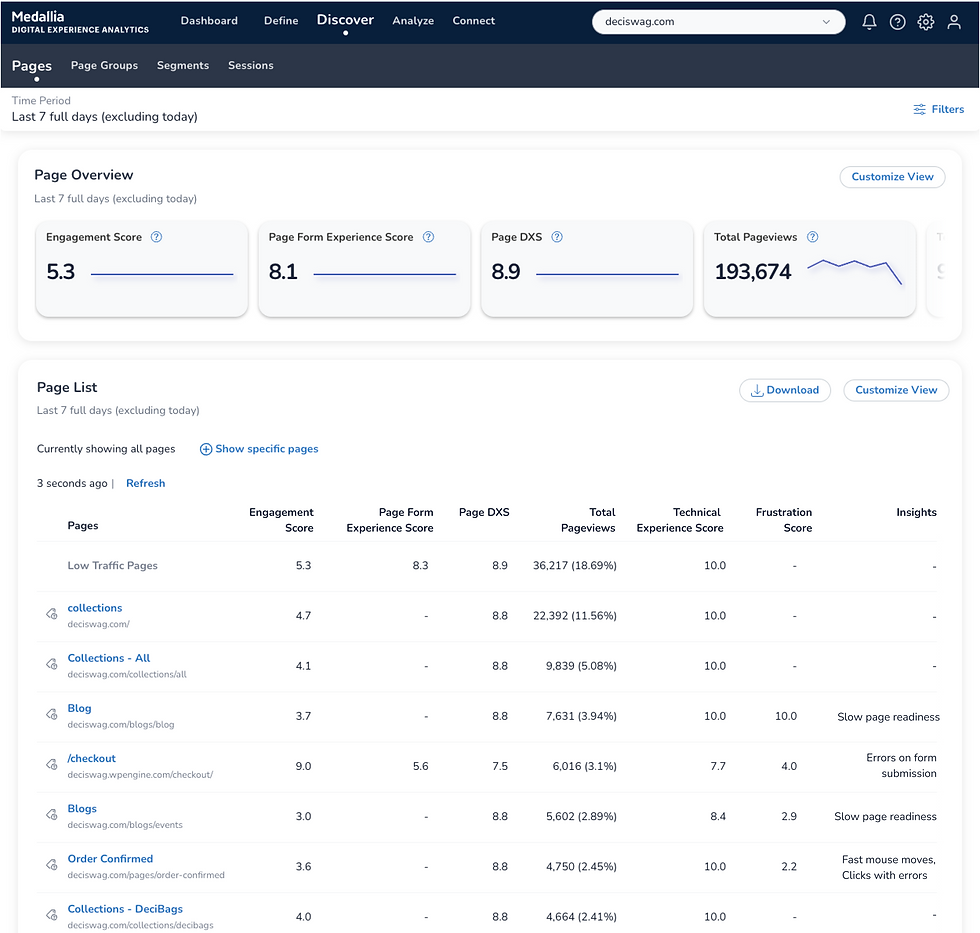Open the Order Confirmed page link
The height and width of the screenshot is (933, 980).
[x=110, y=859]
